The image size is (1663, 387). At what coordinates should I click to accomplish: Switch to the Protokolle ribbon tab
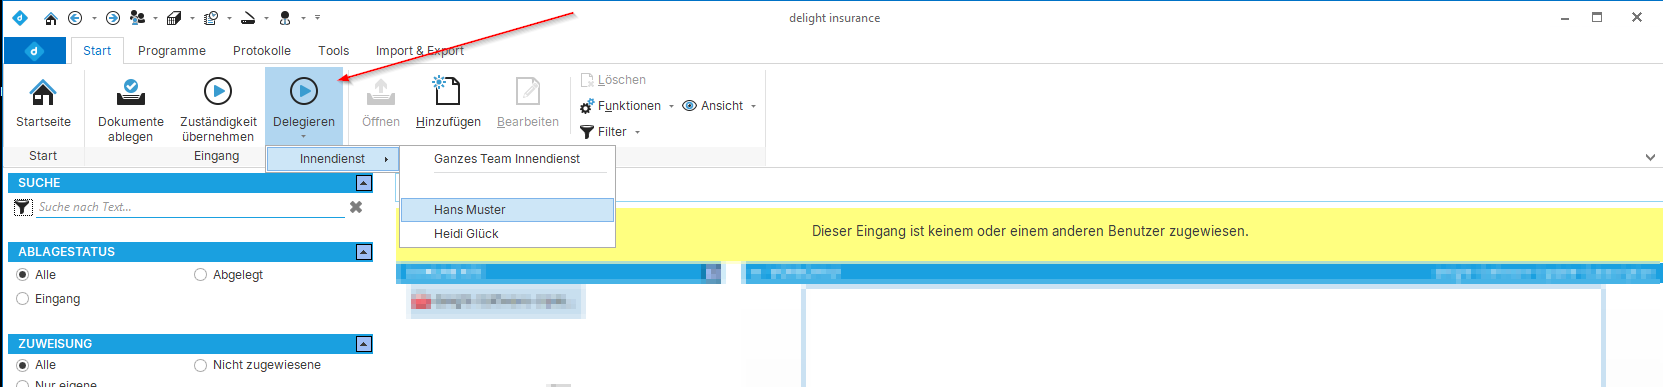[262, 51]
